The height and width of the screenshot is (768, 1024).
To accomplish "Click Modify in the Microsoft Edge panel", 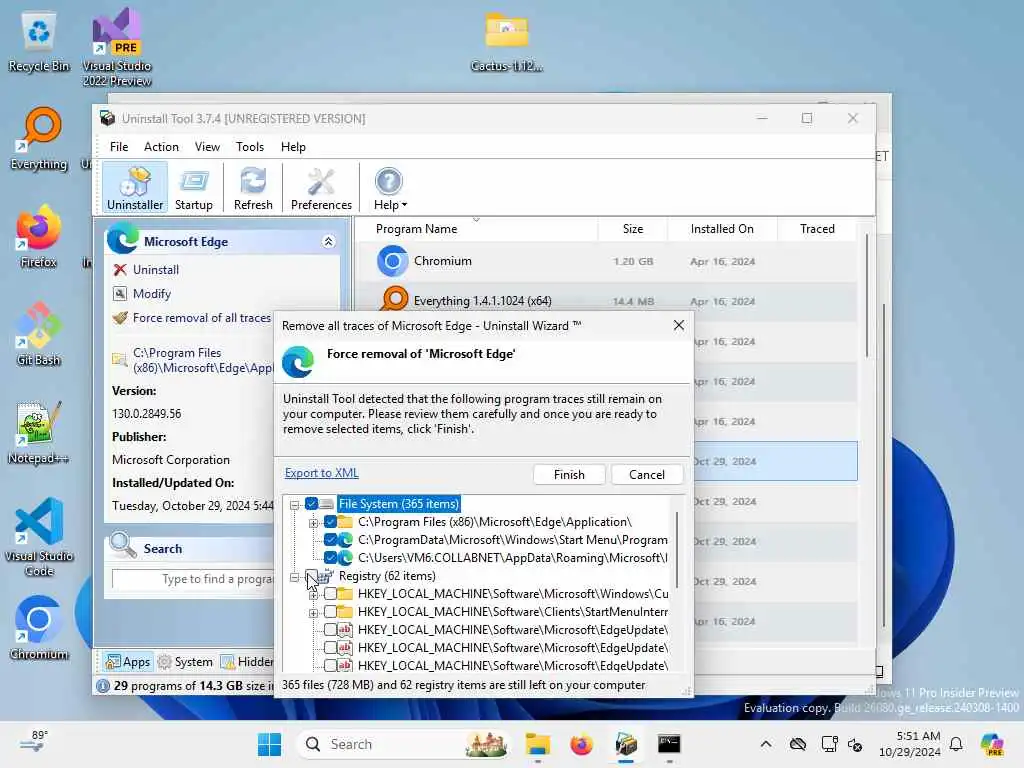I will 152,294.
